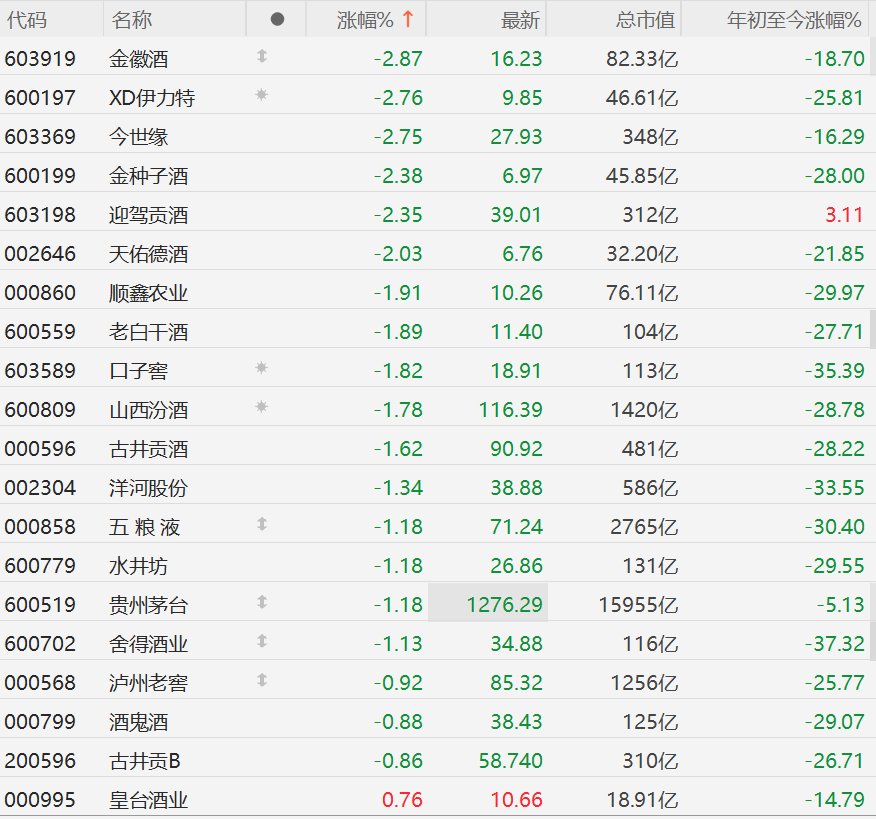Screen dimensions: 876x819
Task: Sort by the 最新 column header
Action: [x=521, y=20]
